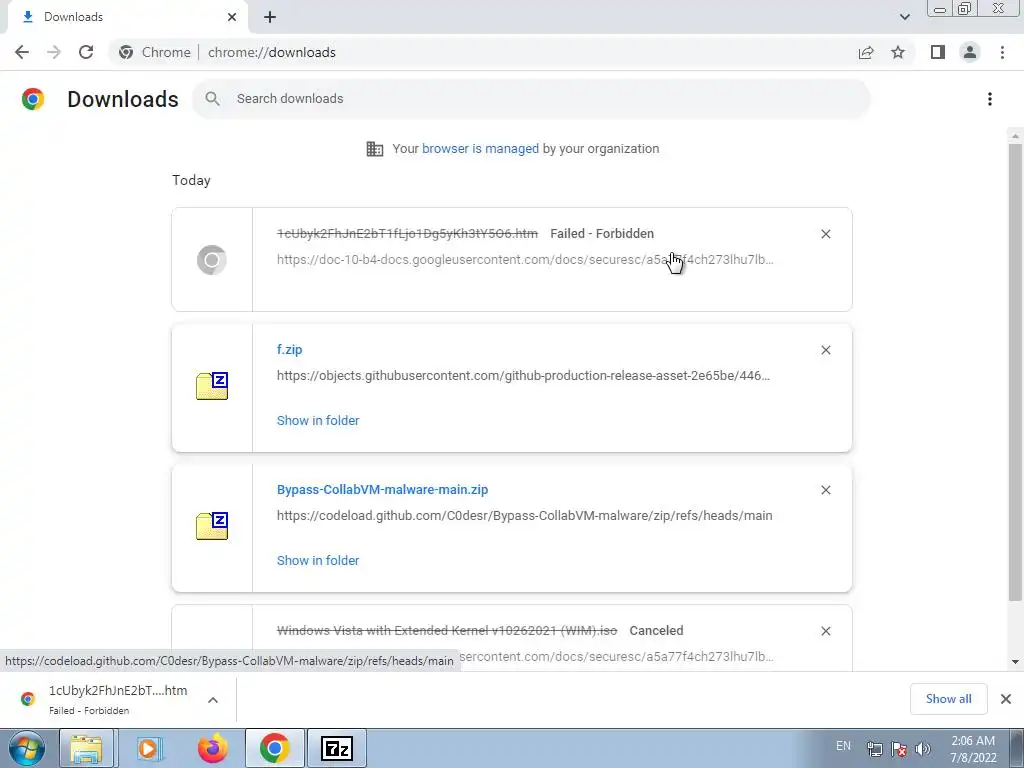Click the Chrome logo beside Downloads heading

point(33,99)
